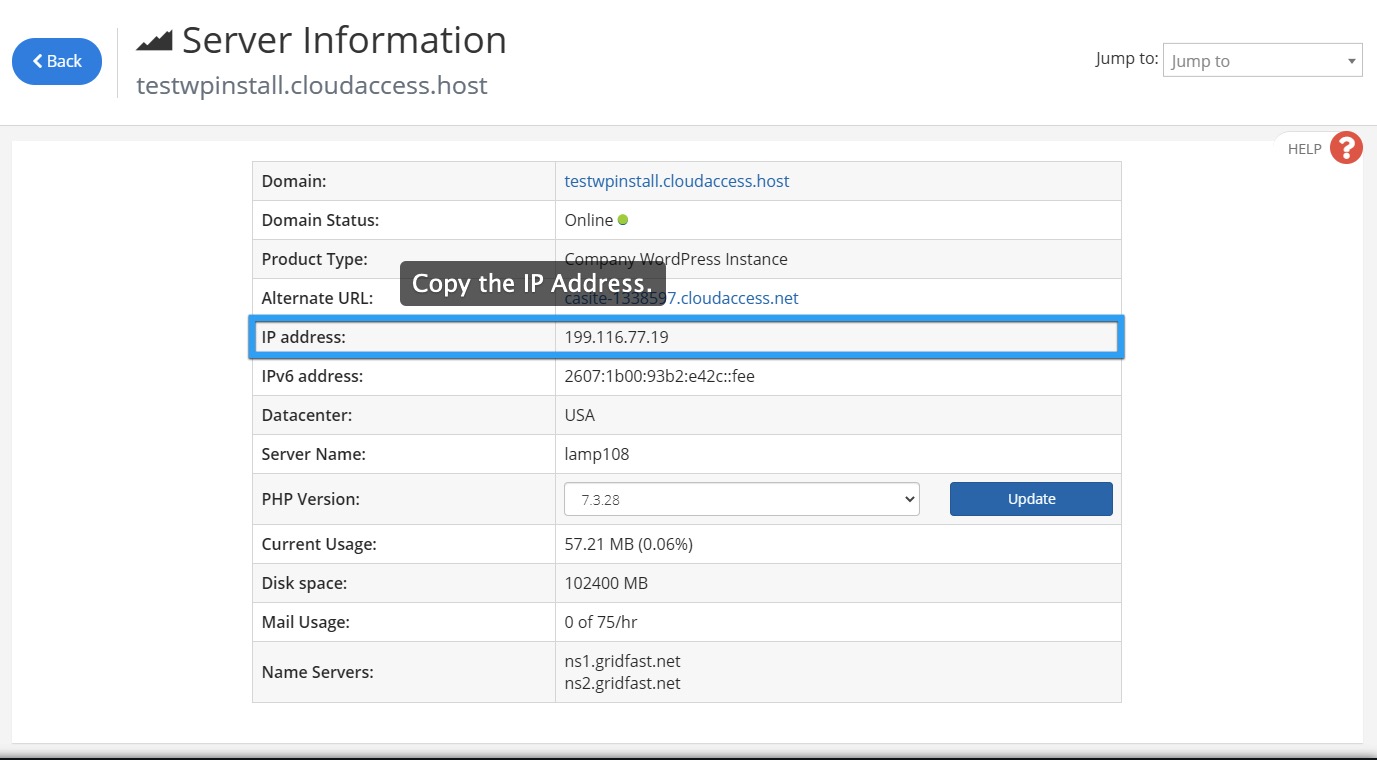
Task: Click the Server Name: label
Action: pos(313,454)
